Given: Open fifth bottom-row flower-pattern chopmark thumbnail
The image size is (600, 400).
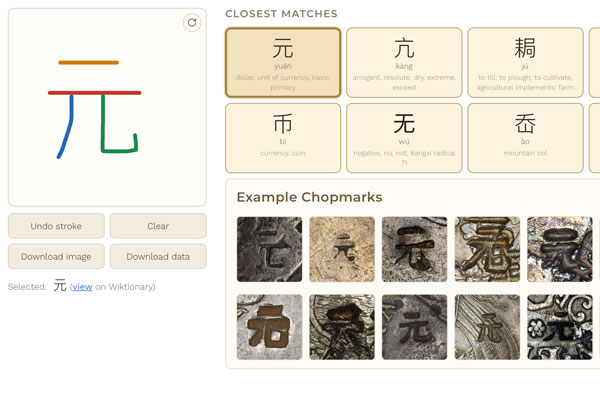Looking at the screenshot, I should 559,327.
